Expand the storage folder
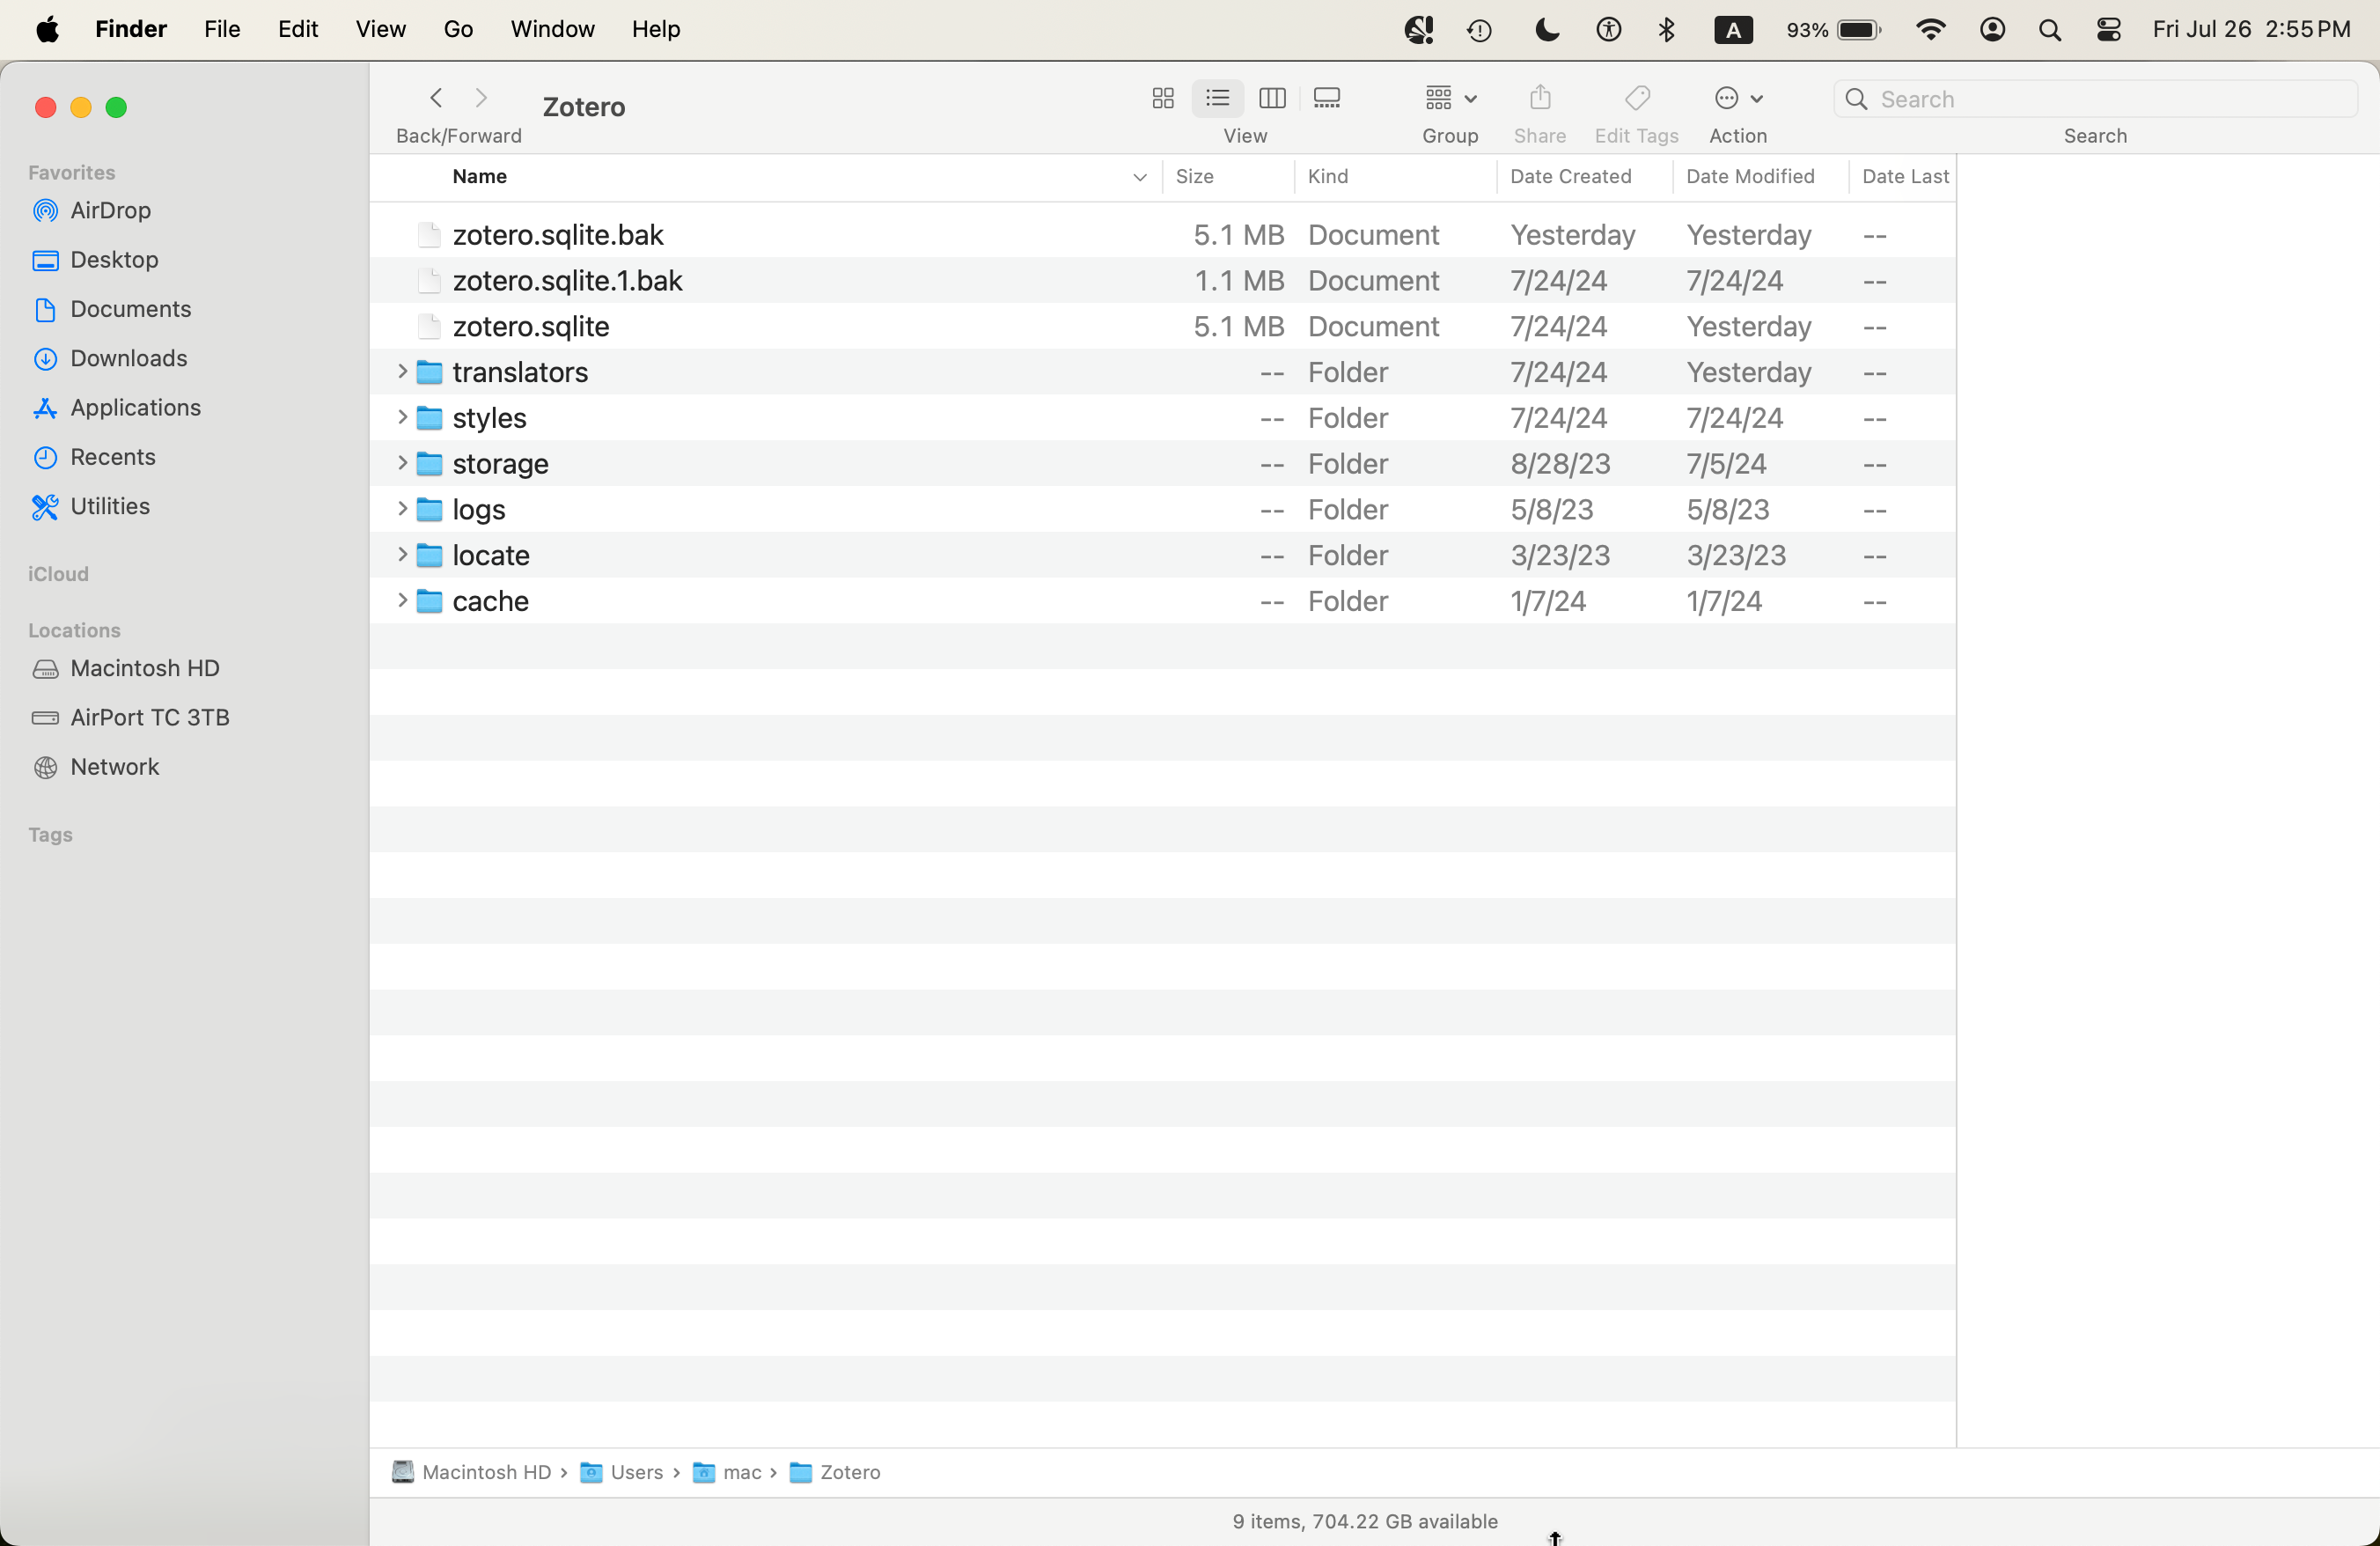This screenshot has width=2380, height=1546. click(402, 463)
